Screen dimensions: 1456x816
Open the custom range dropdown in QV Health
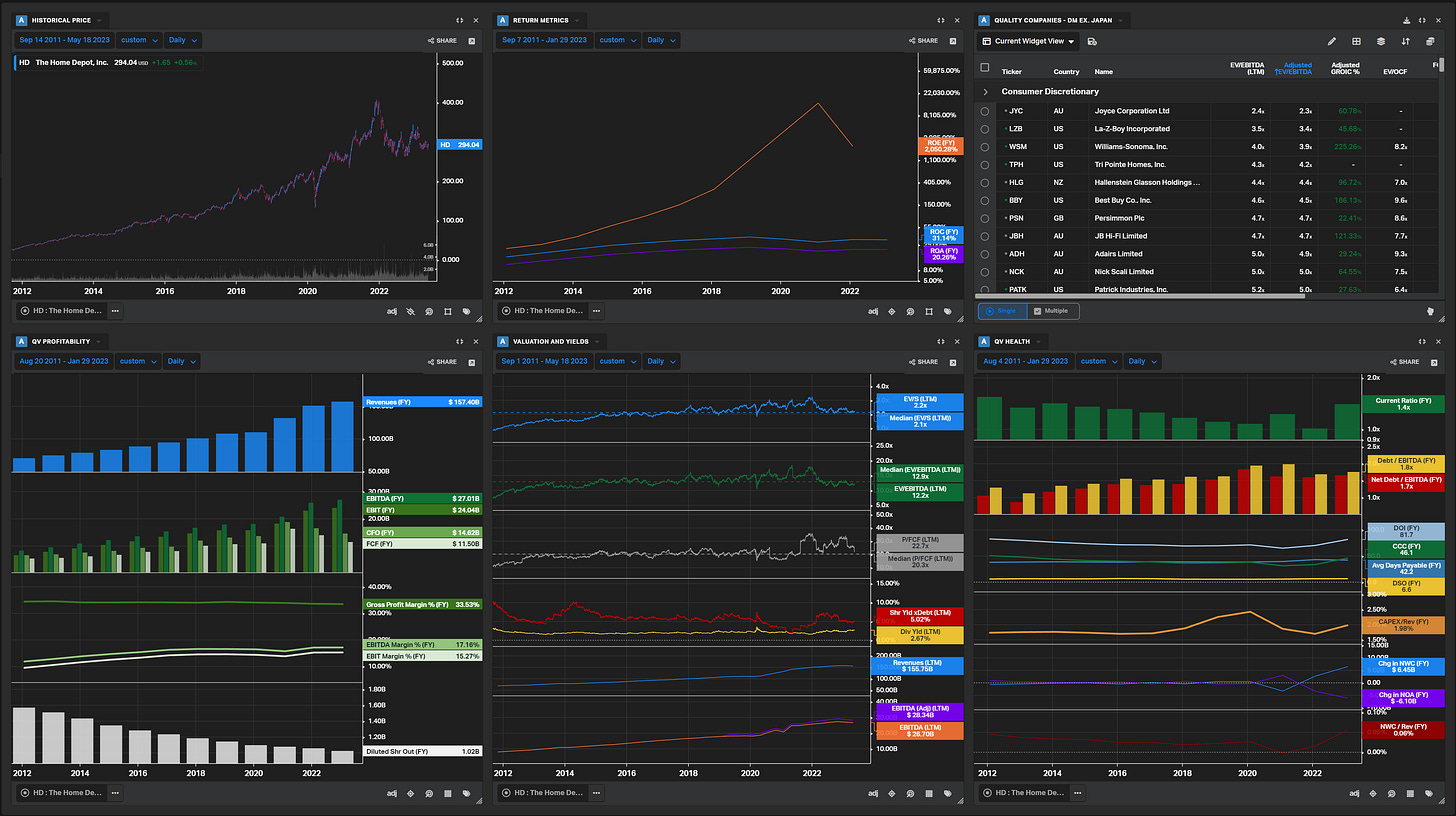pyautogui.click(x=1098, y=361)
